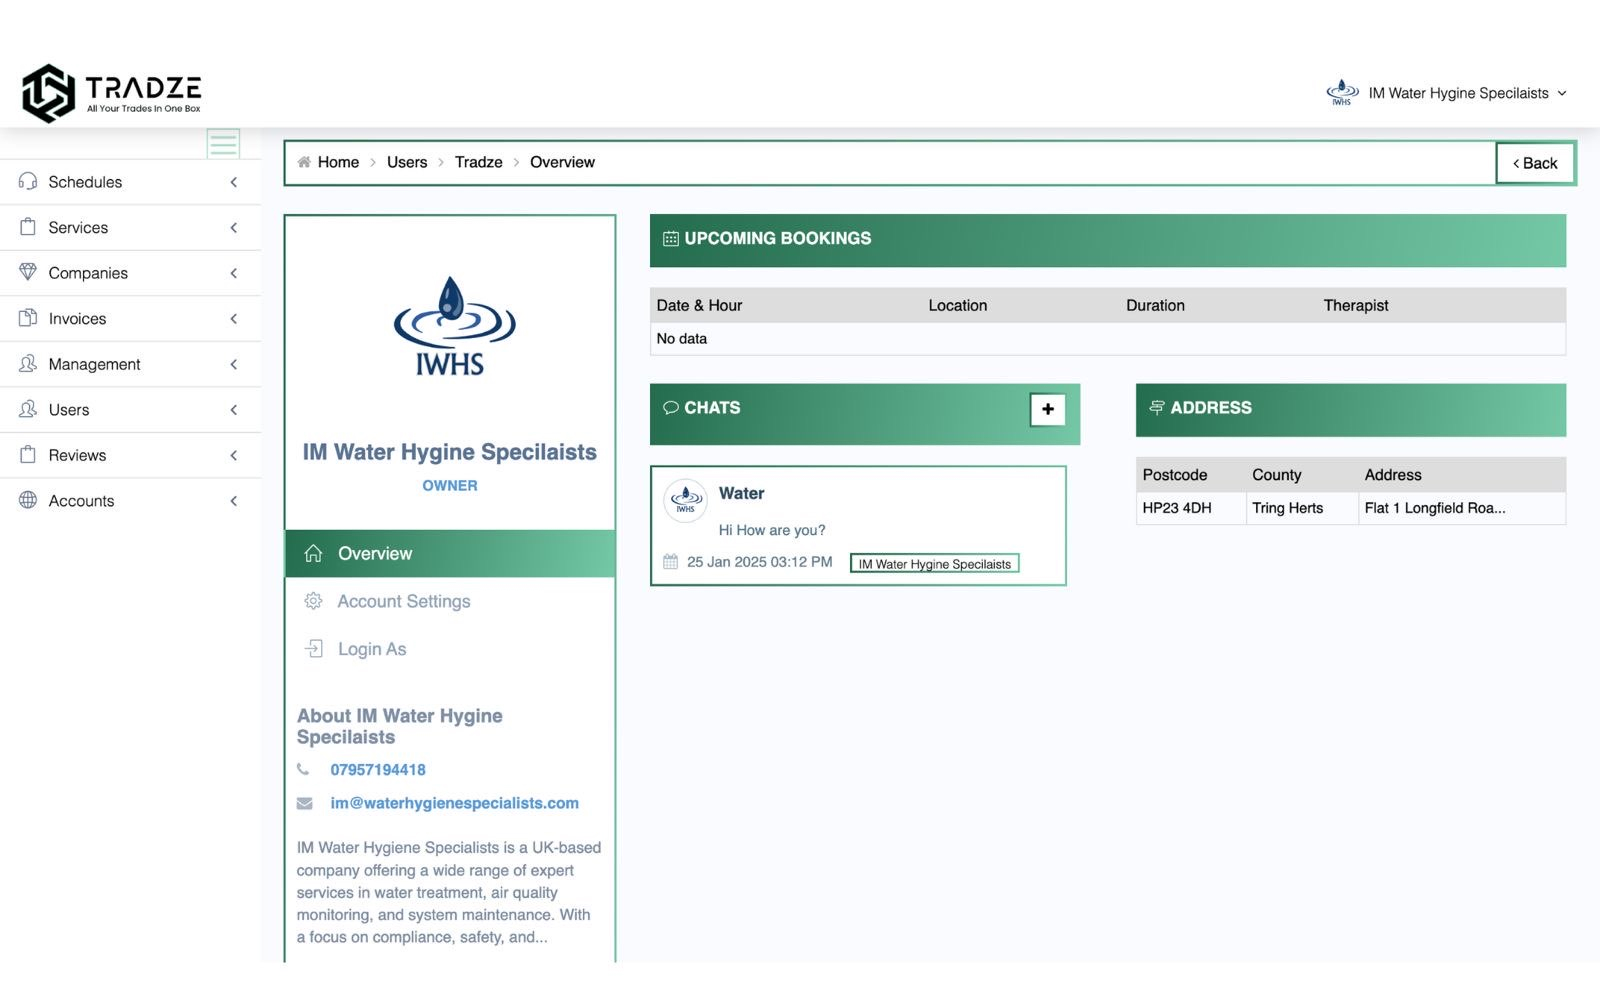Navigate to Tradze in breadcrumb
Viewport: 1600px width, 1000px height.
[479, 162]
